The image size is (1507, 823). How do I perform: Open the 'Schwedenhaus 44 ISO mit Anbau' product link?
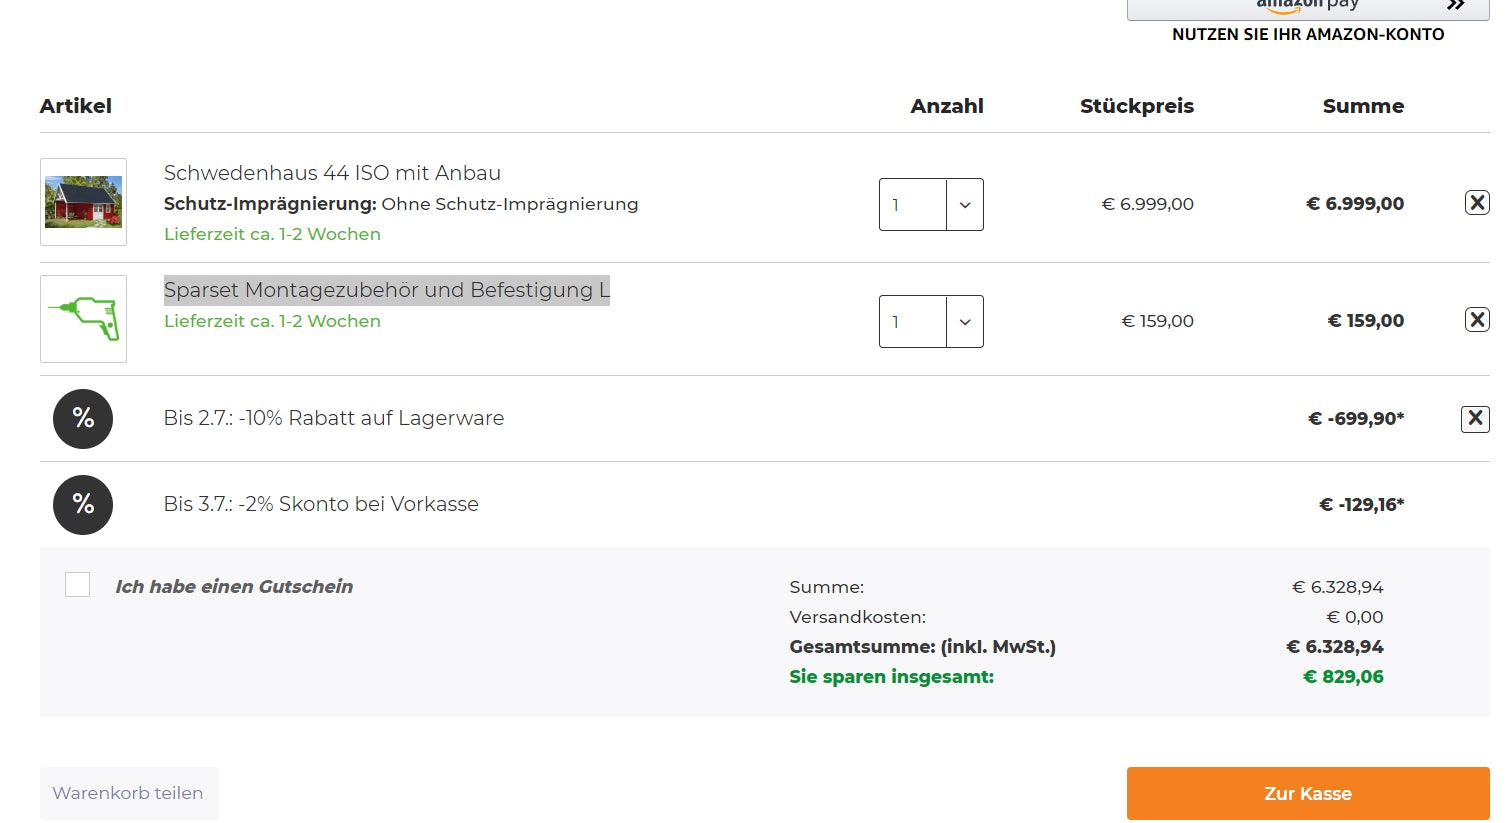pos(332,173)
